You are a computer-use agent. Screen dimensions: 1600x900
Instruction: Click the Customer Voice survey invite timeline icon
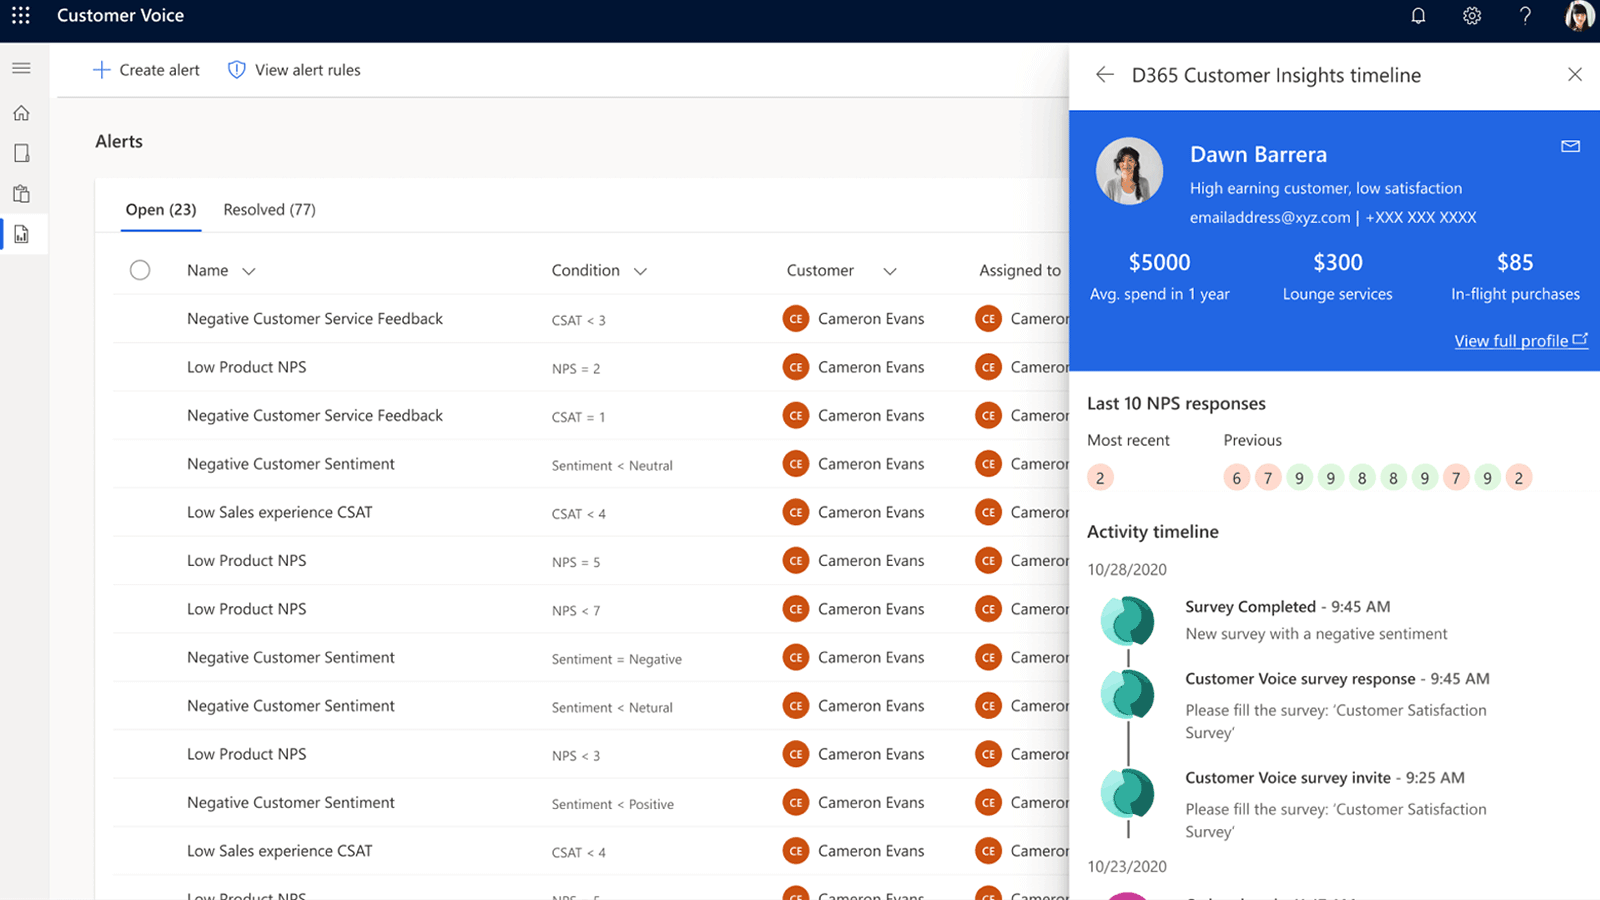pos(1127,794)
